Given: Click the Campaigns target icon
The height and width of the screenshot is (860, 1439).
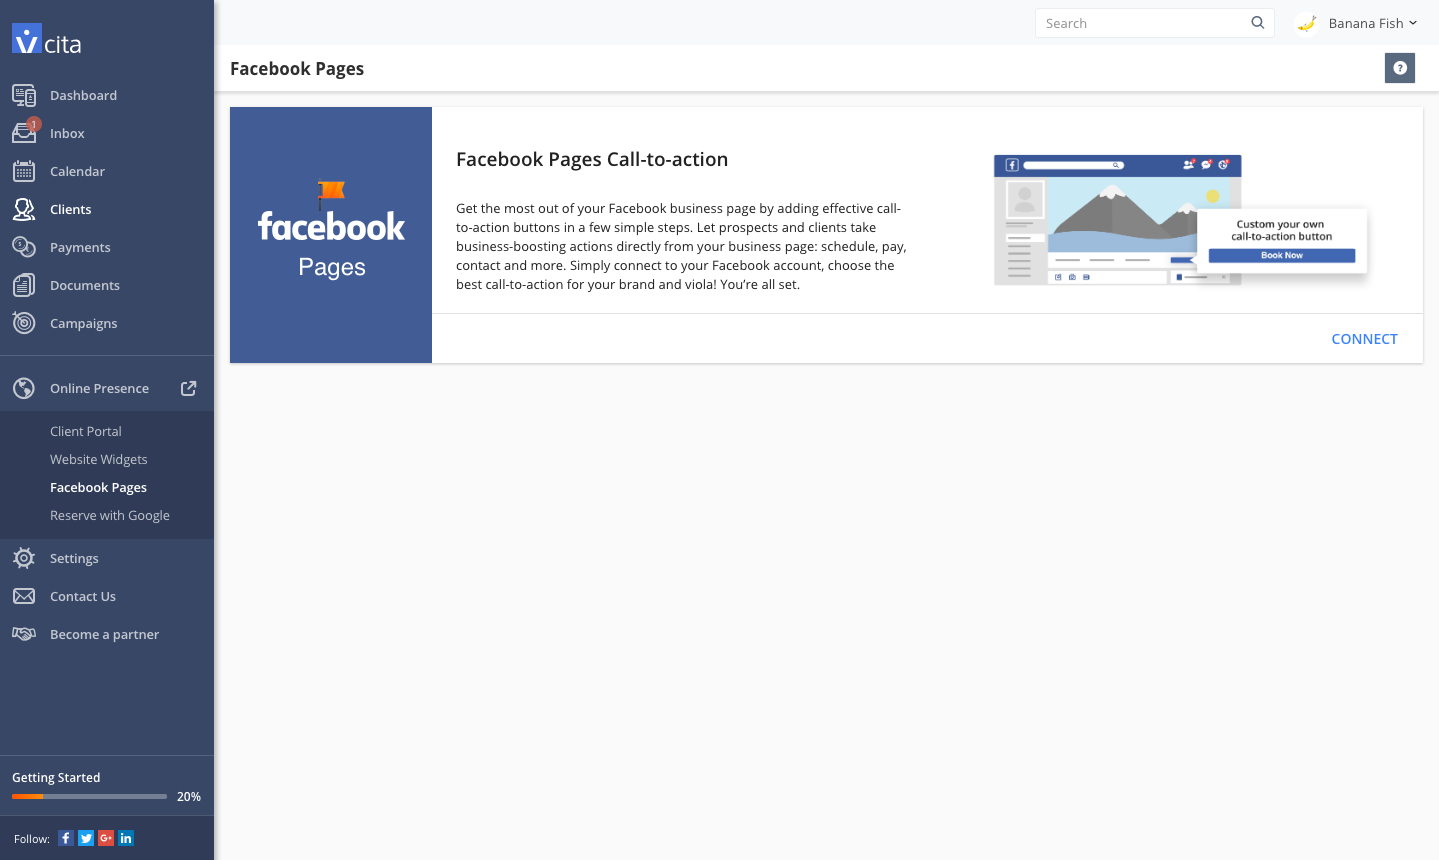Looking at the screenshot, I should (24, 323).
